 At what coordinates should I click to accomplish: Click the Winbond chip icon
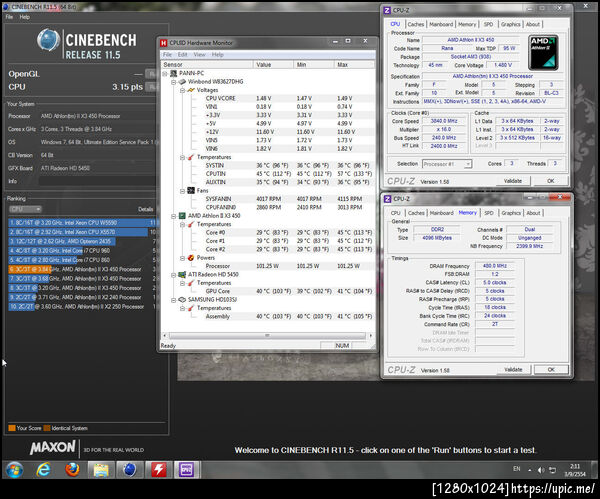click(182, 82)
